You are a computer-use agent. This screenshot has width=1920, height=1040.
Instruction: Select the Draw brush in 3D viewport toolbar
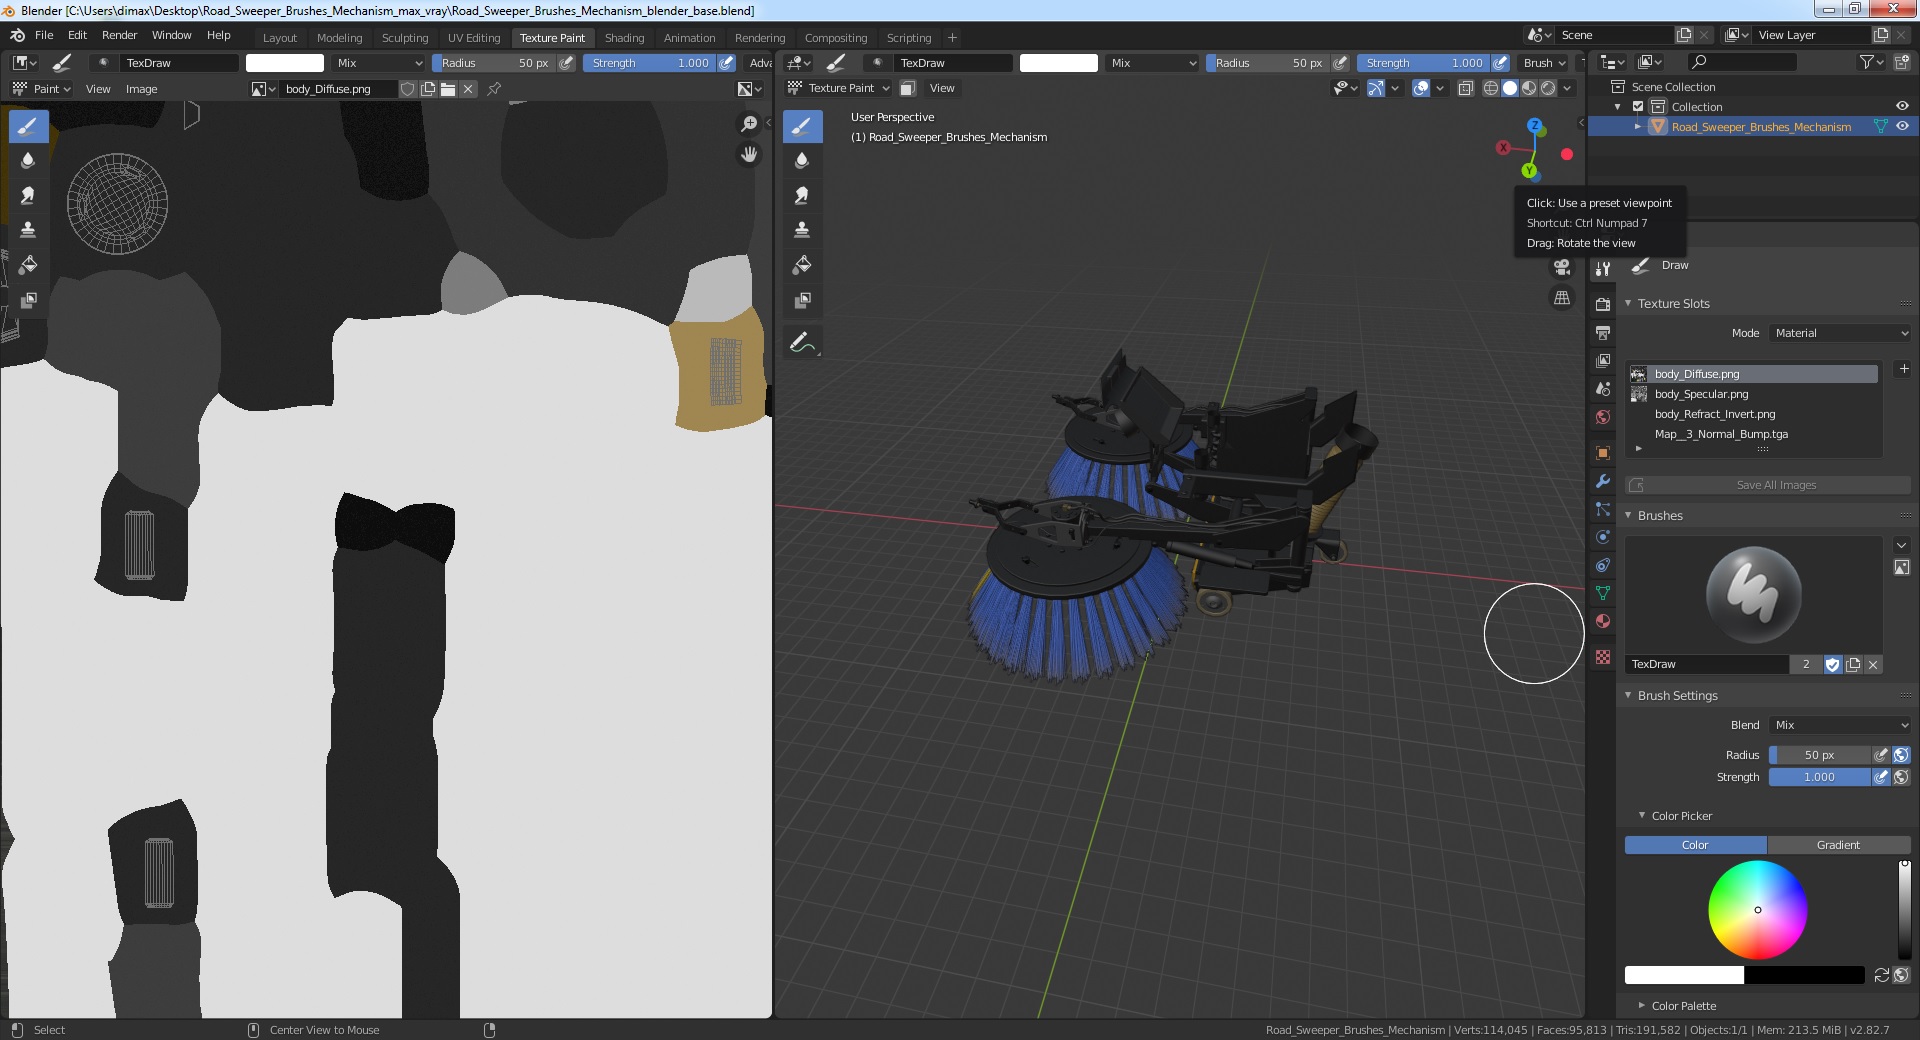coord(802,126)
